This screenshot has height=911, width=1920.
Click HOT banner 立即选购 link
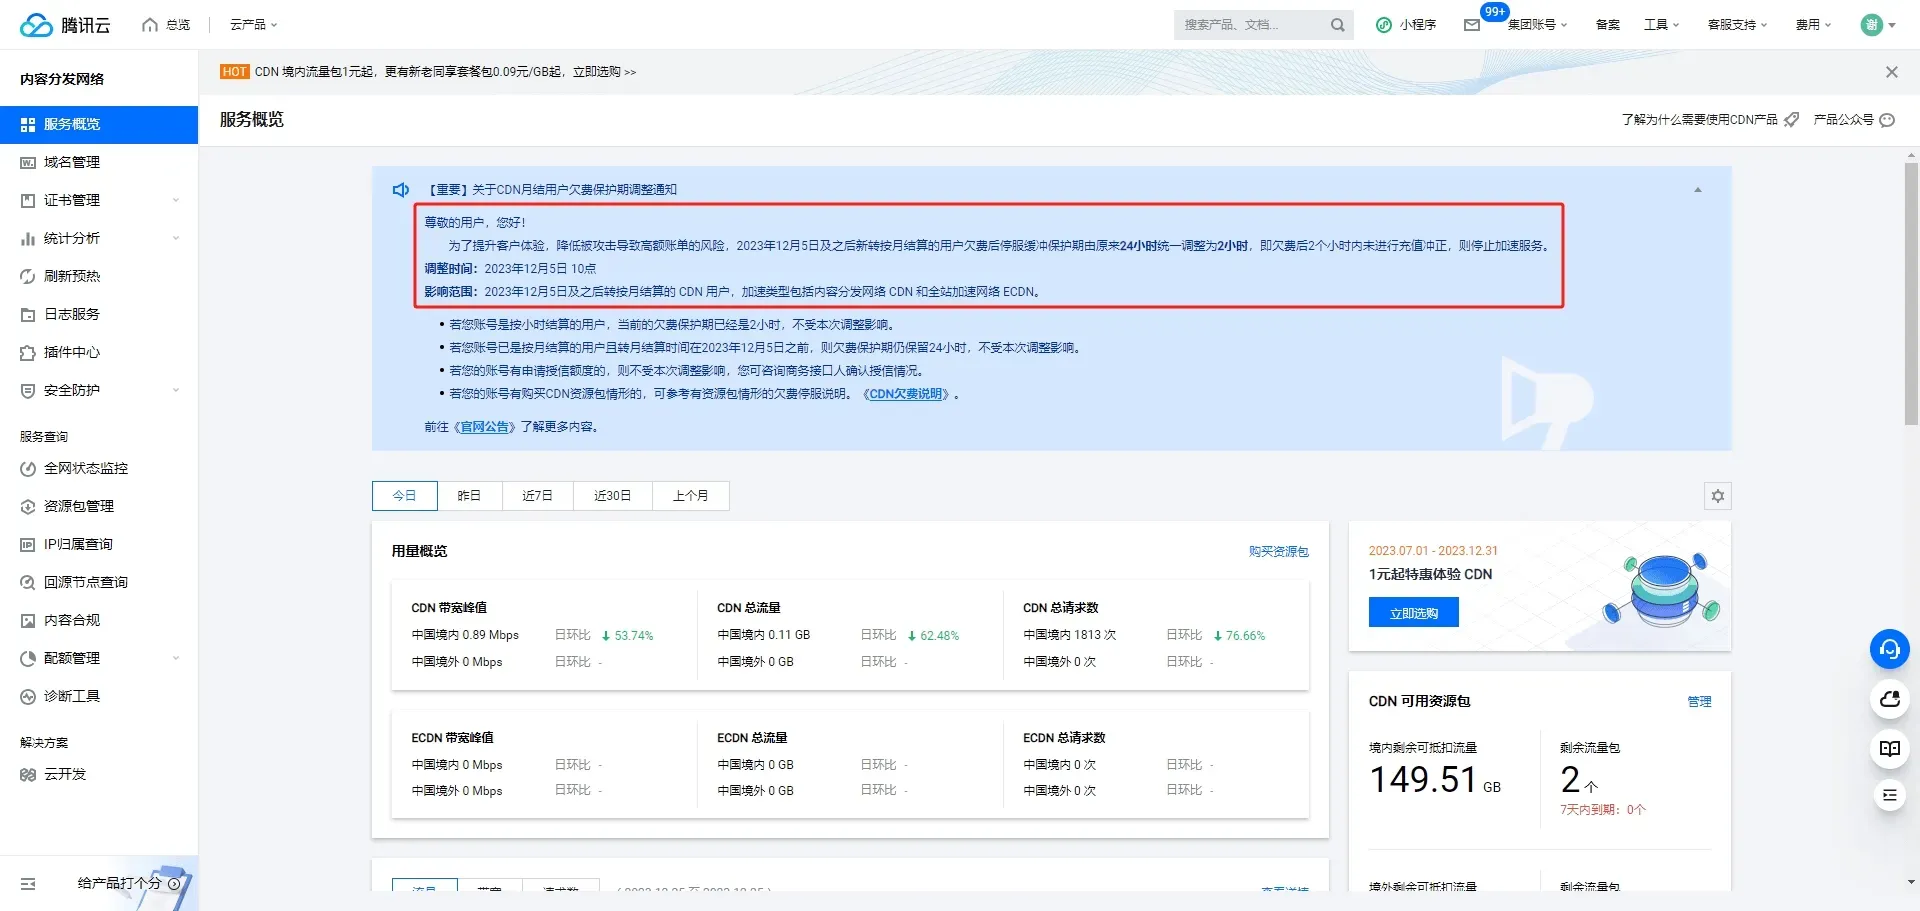(604, 72)
